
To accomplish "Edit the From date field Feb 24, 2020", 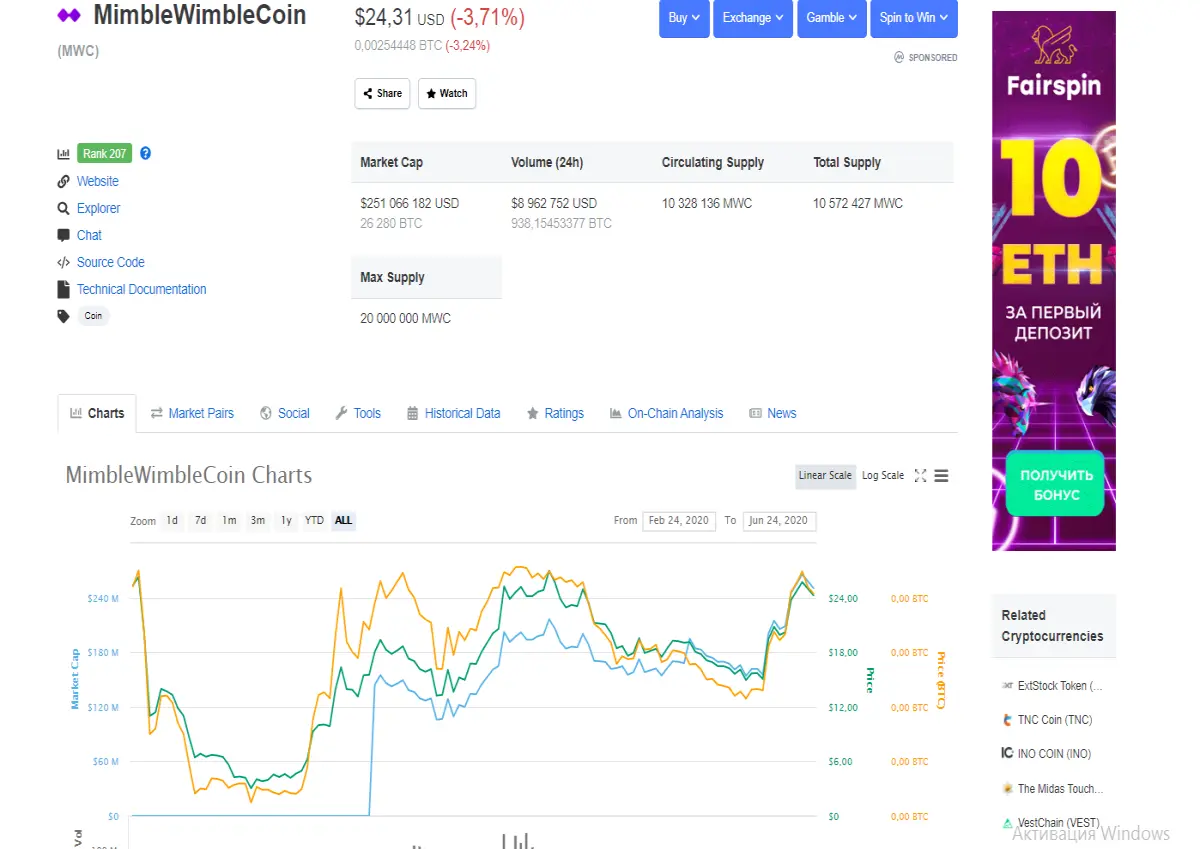I will tap(679, 521).
